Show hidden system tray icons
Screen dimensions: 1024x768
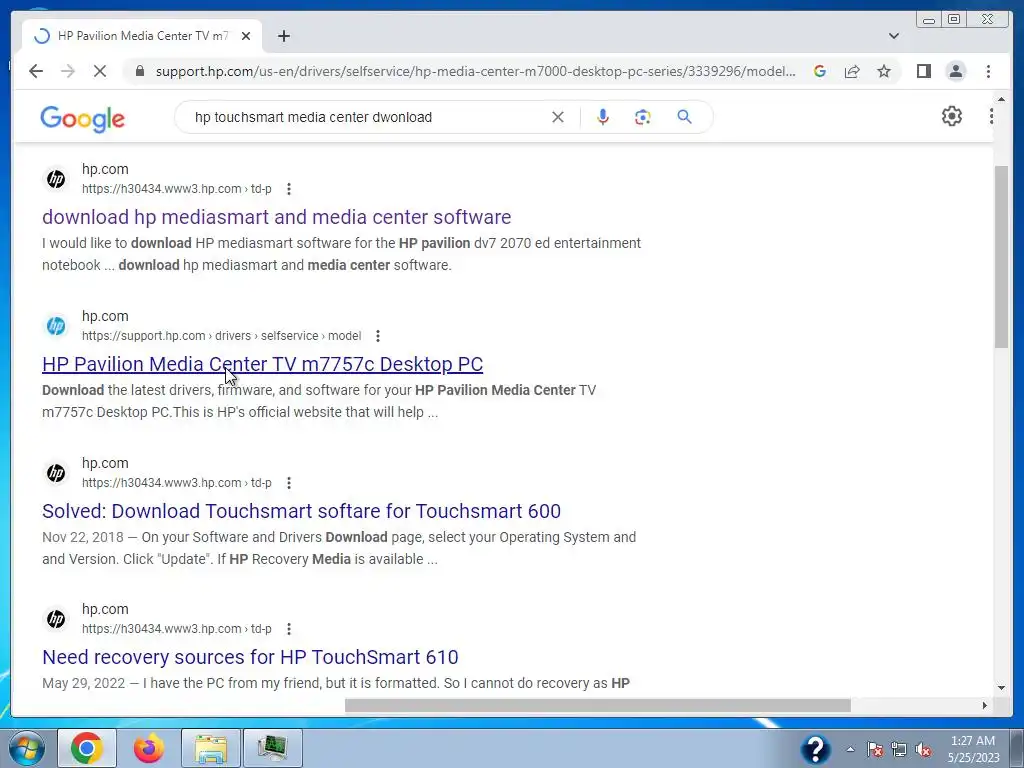coord(850,749)
